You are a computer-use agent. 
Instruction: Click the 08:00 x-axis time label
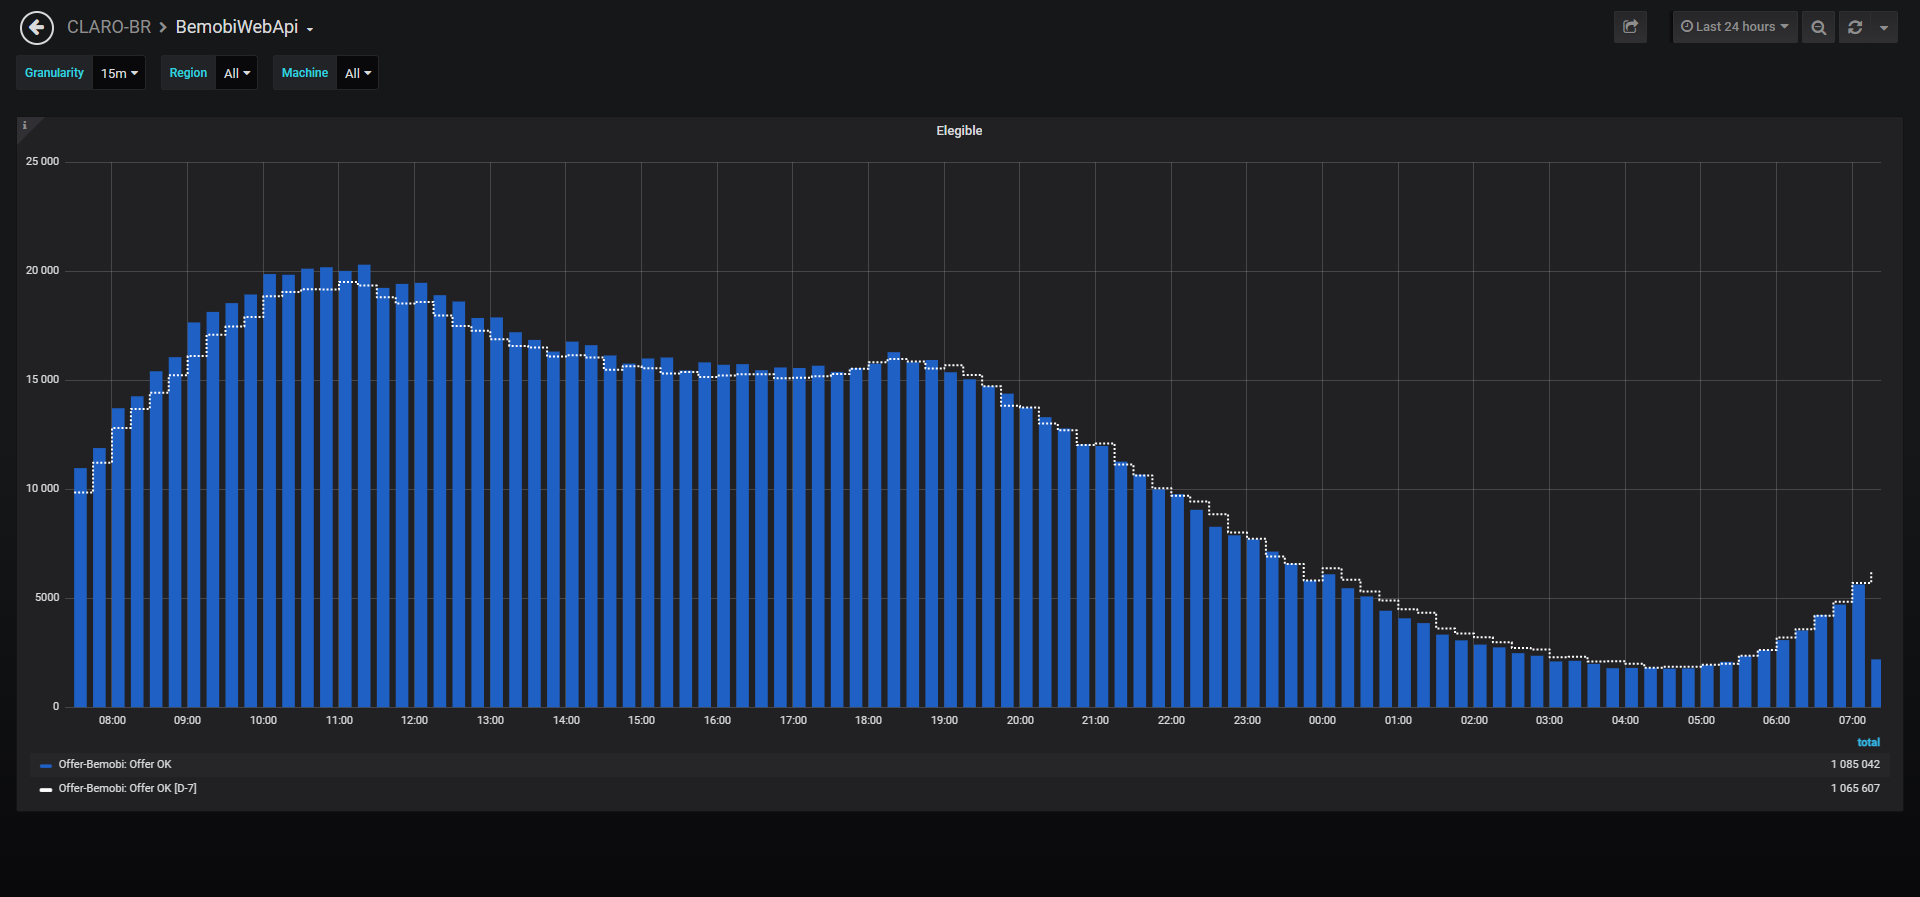click(112, 720)
